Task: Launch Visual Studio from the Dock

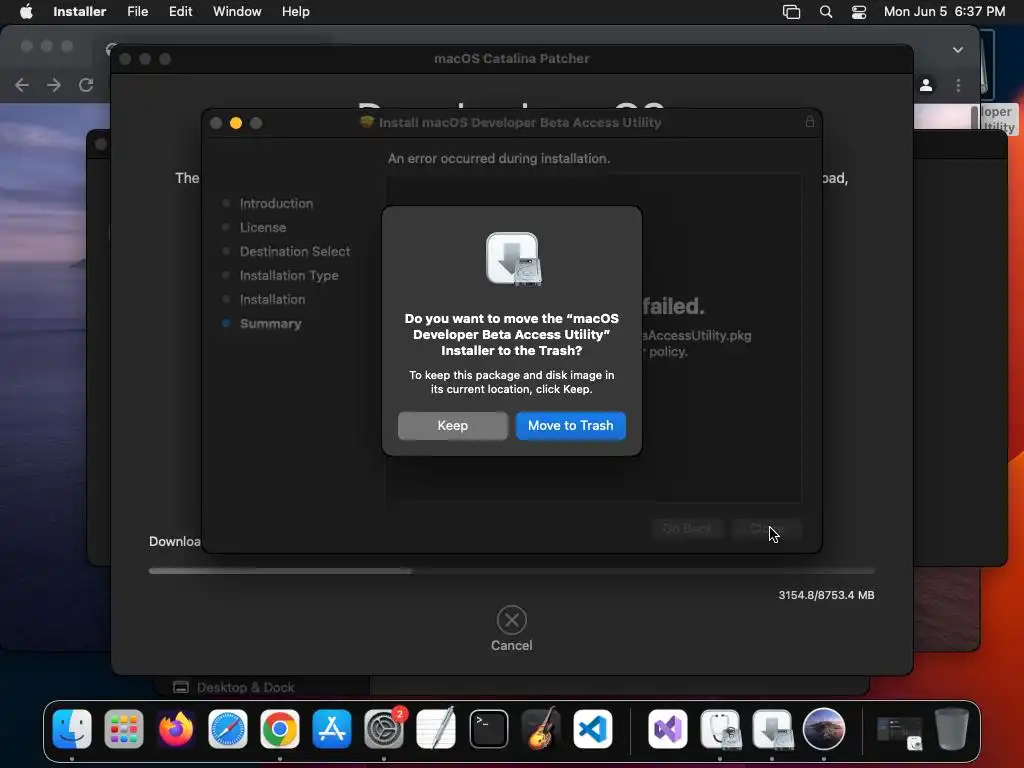Action: (667, 729)
